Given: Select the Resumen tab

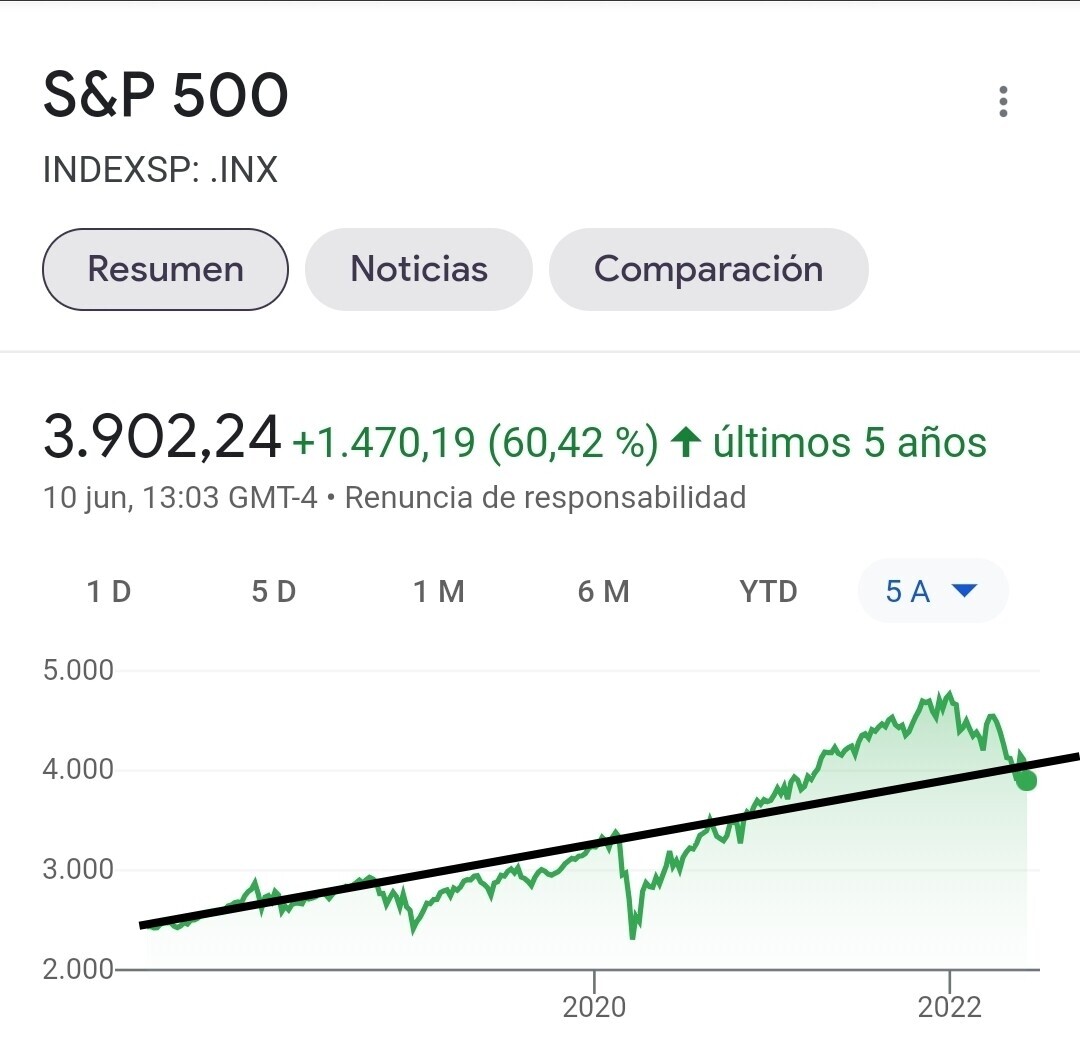Looking at the screenshot, I should (165, 269).
